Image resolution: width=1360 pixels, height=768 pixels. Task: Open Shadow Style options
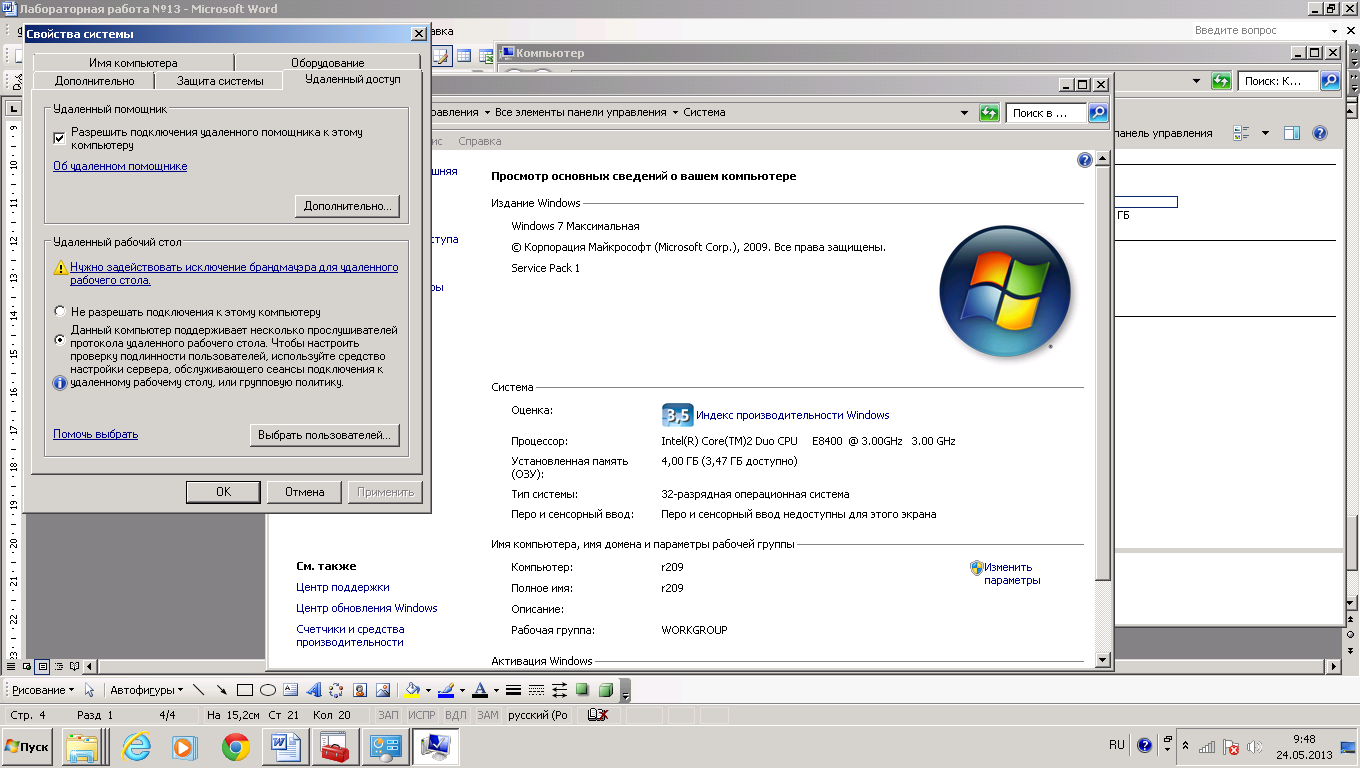(x=582, y=690)
